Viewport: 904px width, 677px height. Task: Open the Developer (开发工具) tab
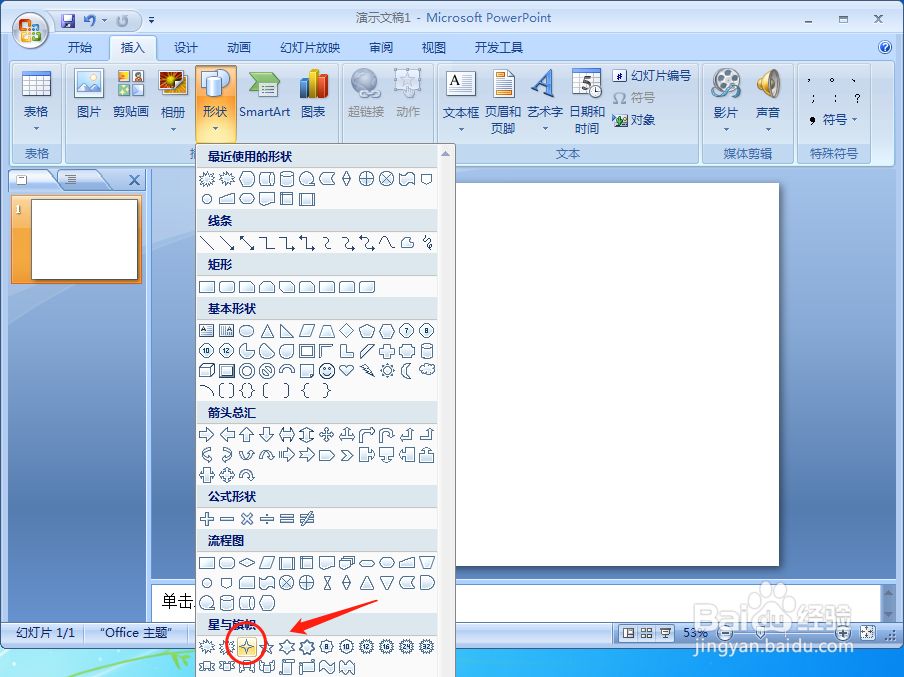pos(499,47)
